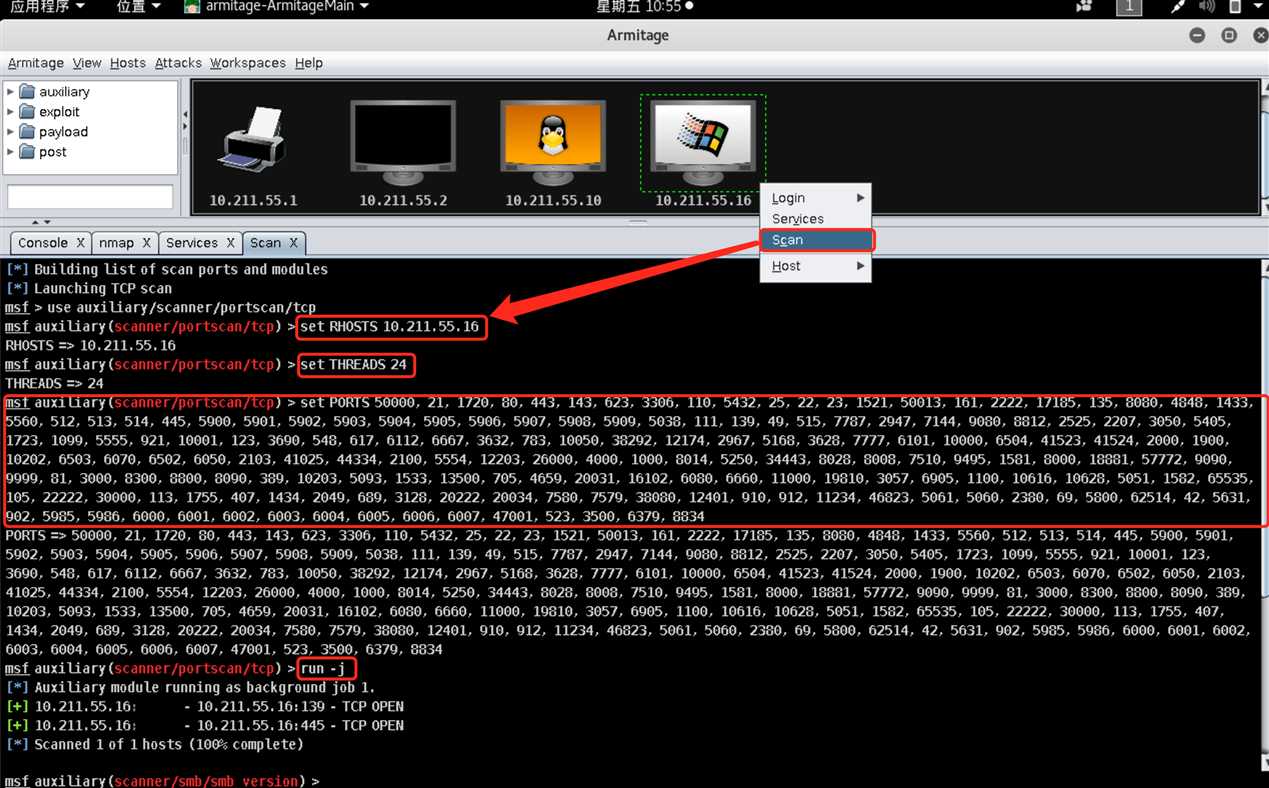The height and width of the screenshot is (788, 1269).
Task: Click the auxiliary tree label
Action: tap(64, 92)
